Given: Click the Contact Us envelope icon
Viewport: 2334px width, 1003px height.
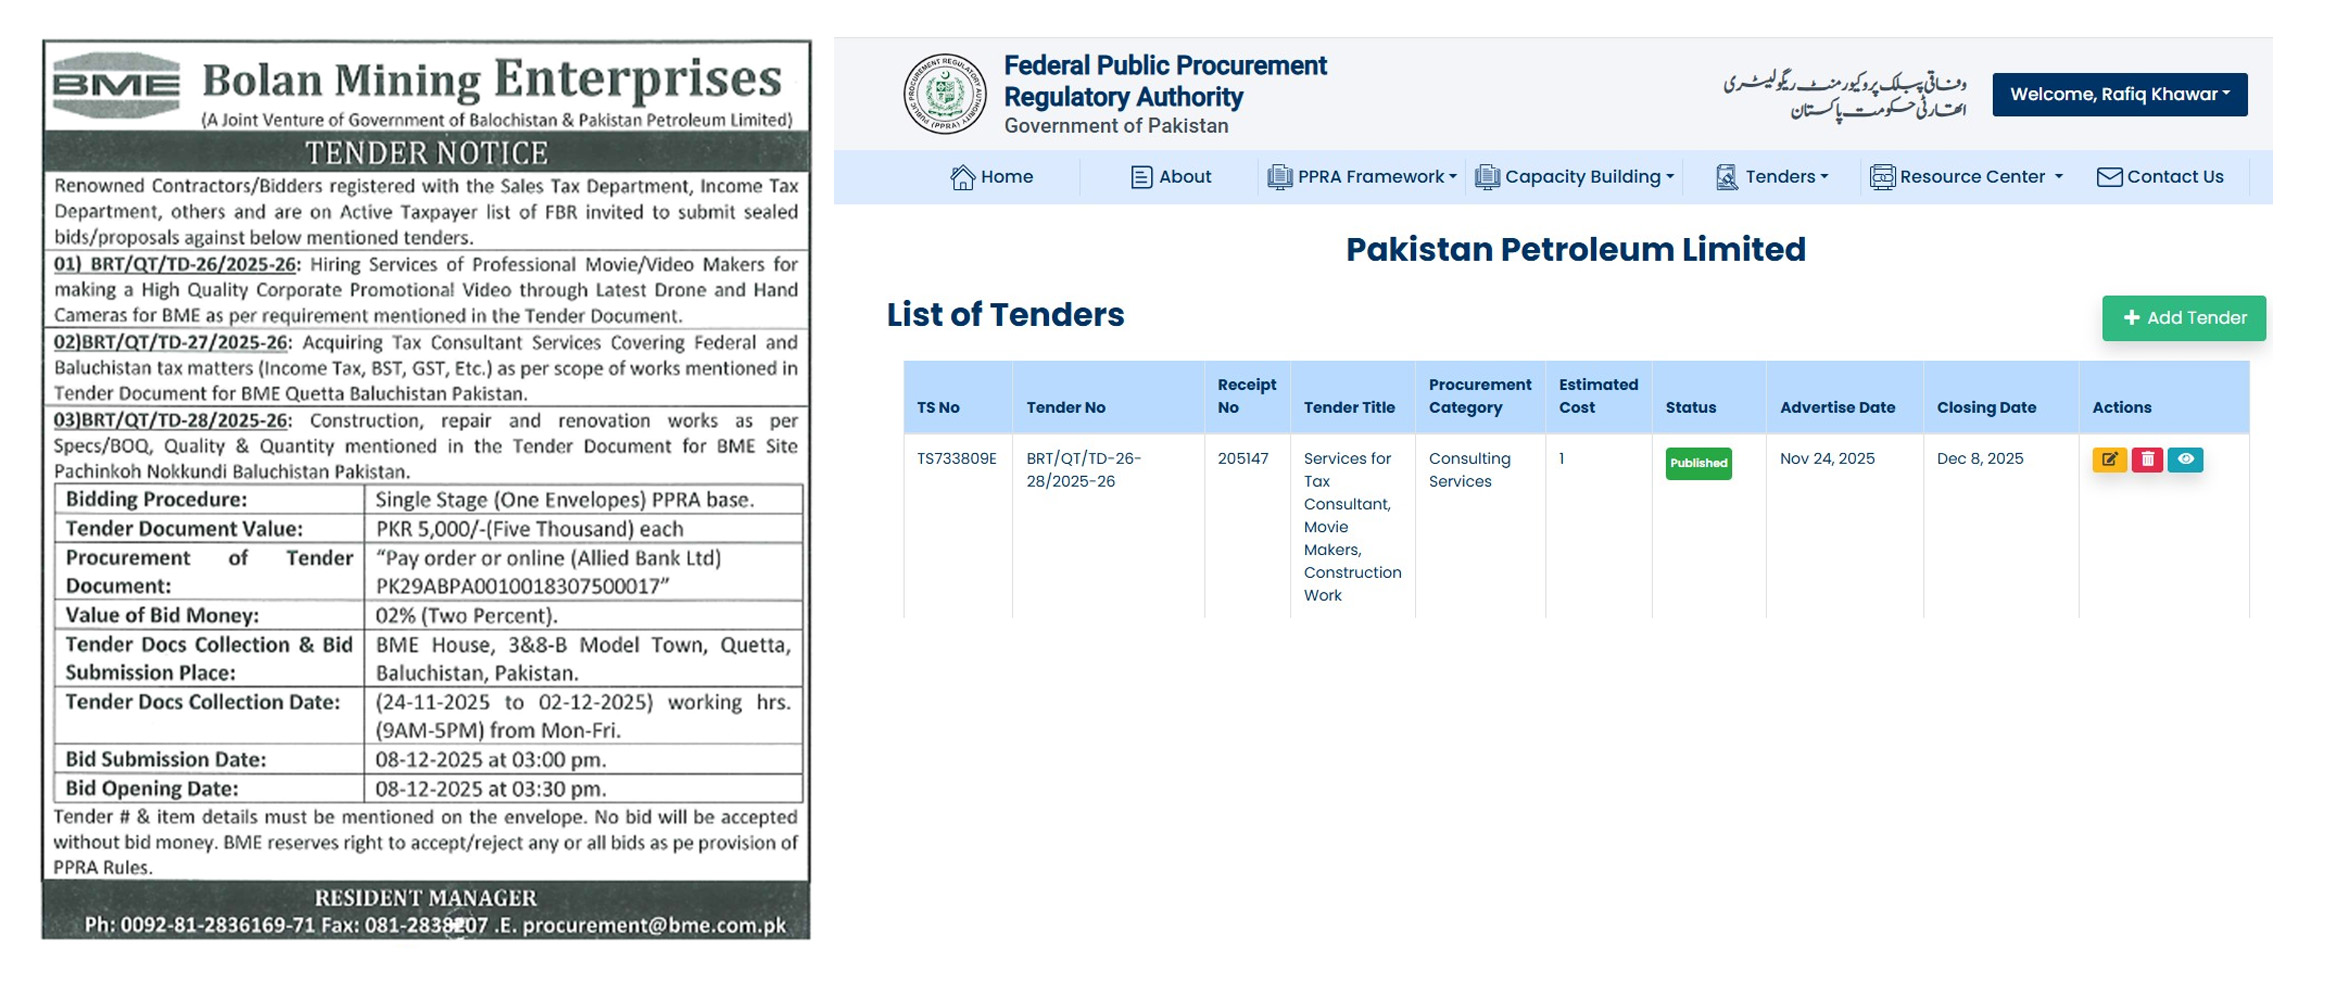Looking at the screenshot, I should pos(2109,177).
